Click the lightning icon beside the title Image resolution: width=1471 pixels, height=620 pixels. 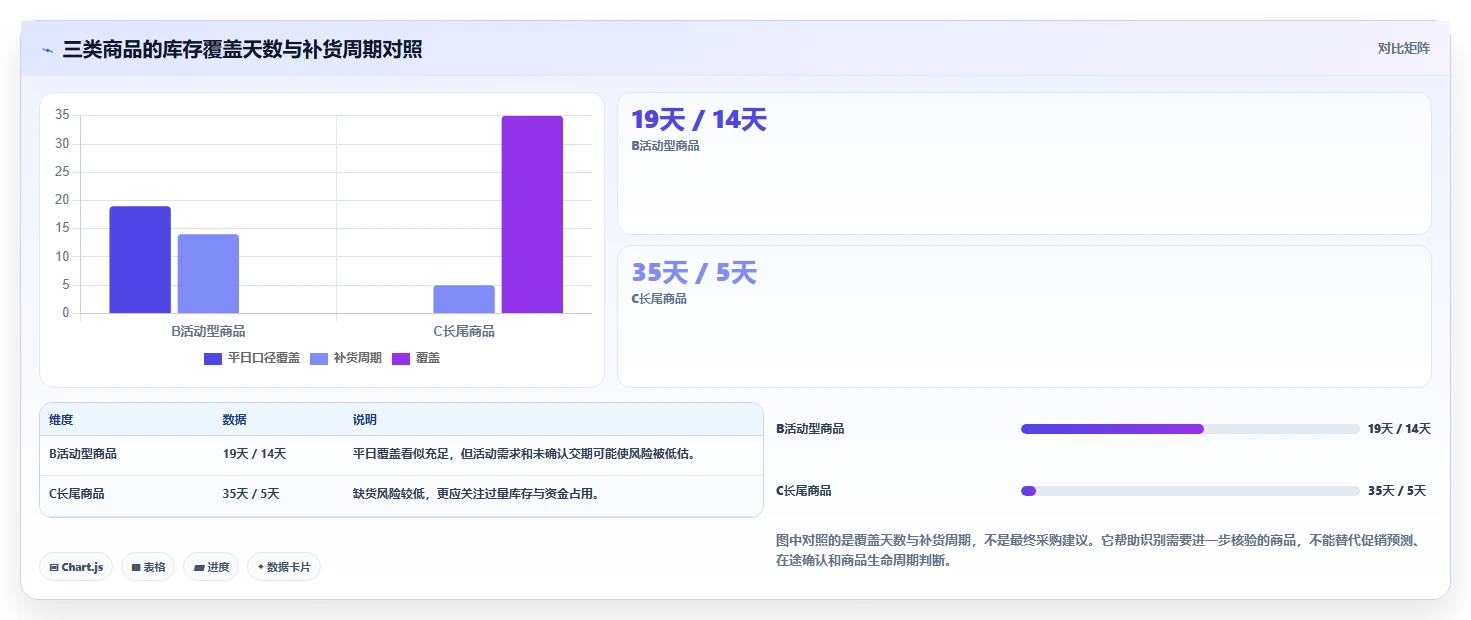pyautogui.click(x=48, y=50)
